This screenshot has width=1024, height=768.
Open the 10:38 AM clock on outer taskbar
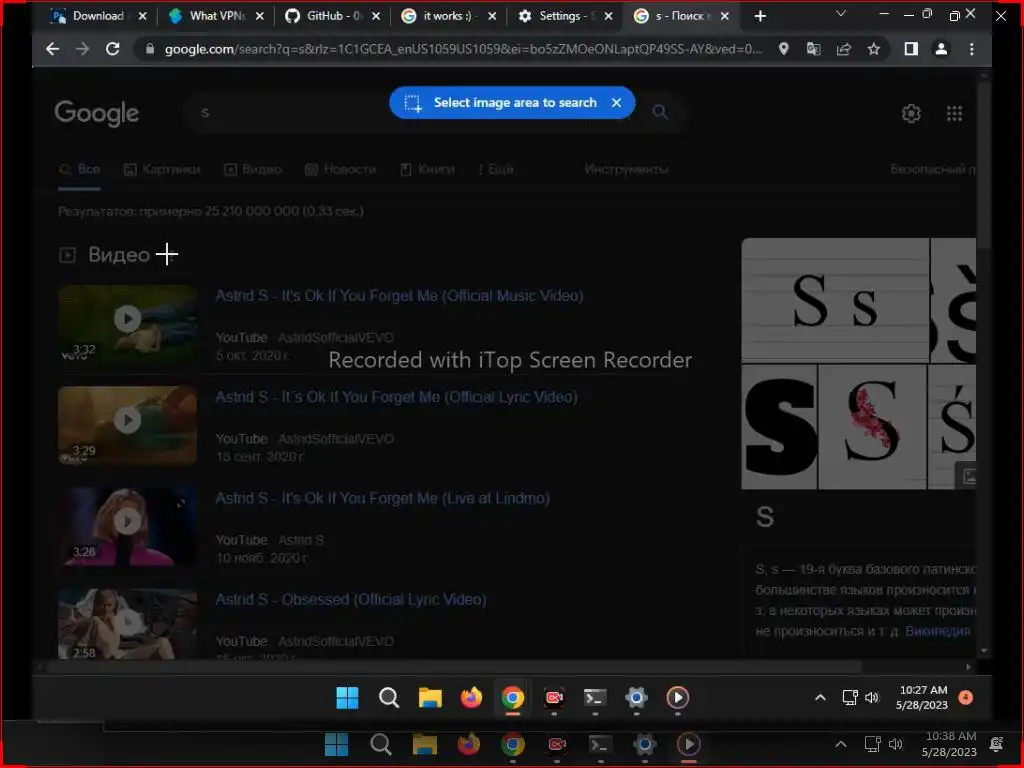[x=950, y=744]
